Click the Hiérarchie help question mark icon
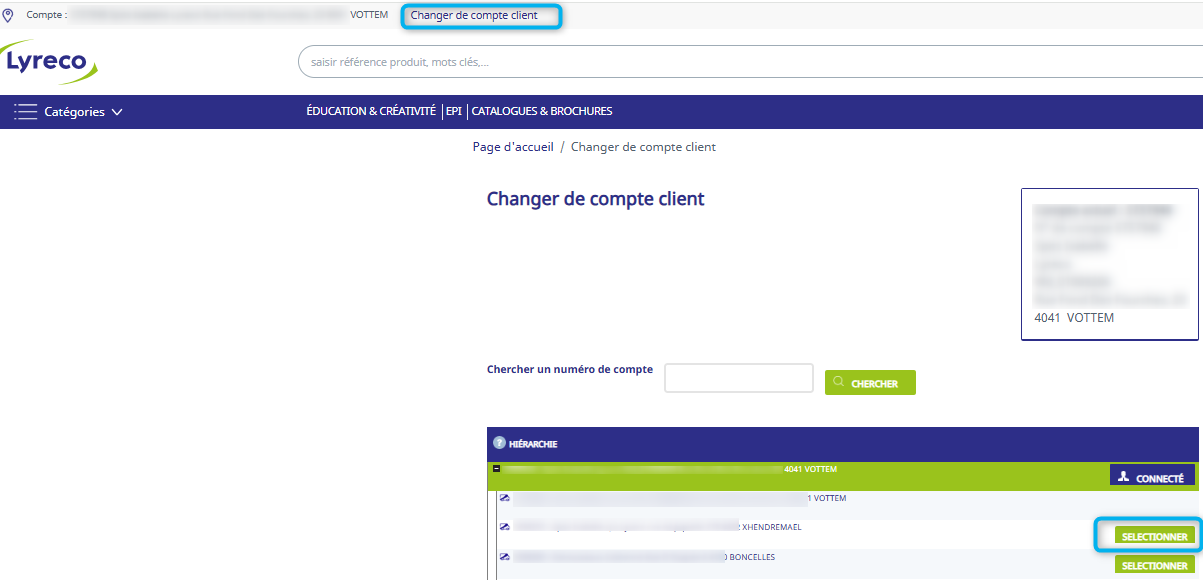The height and width of the screenshot is (580, 1203). coord(499,443)
